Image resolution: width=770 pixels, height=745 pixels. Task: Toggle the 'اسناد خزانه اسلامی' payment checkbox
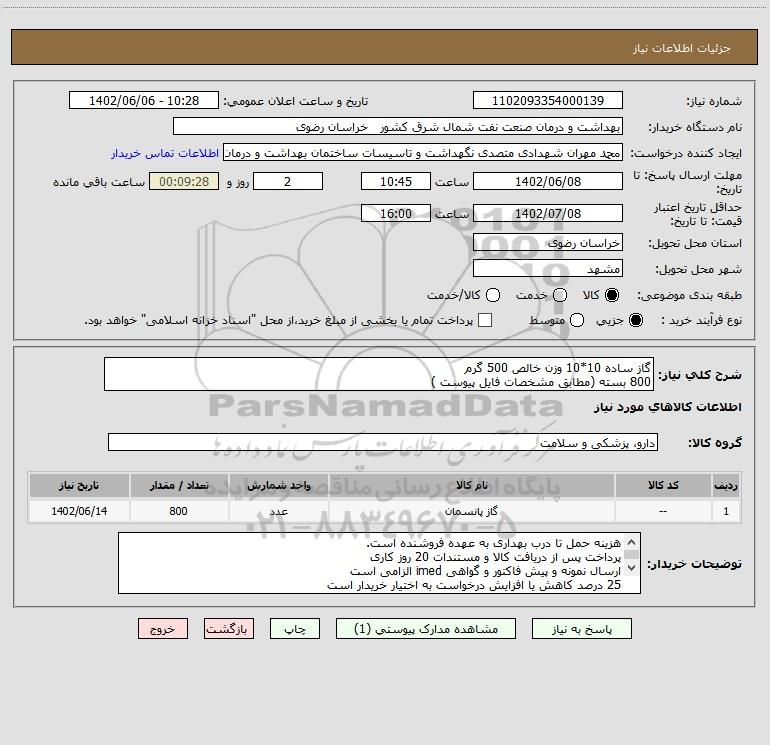coord(485,320)
